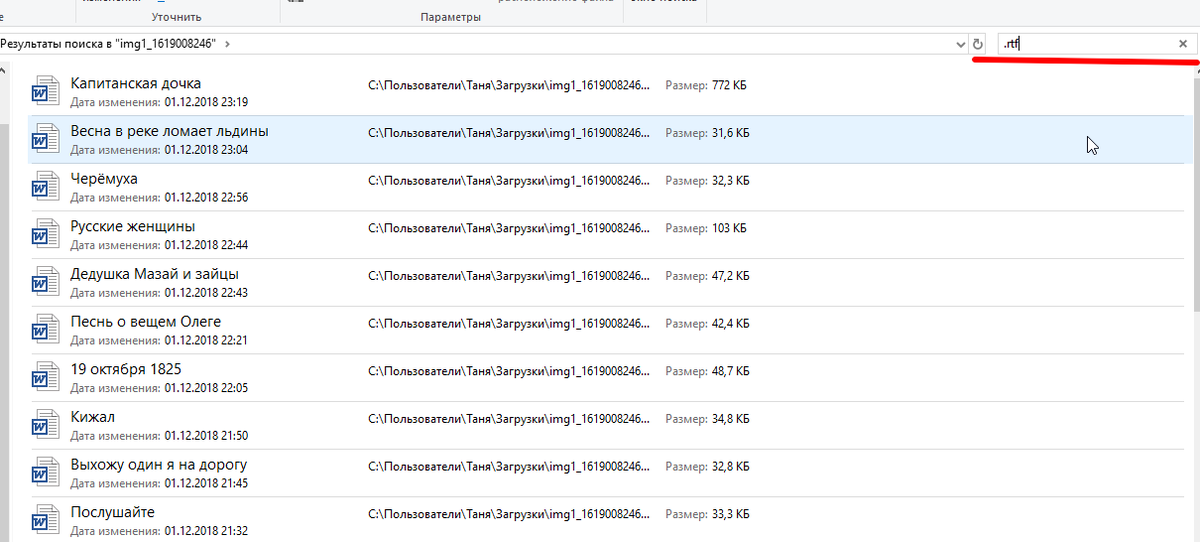The image size is (1200, 542).
Task: Click the Word icon of Капитанская дочка
Action: tap(44, 90)
